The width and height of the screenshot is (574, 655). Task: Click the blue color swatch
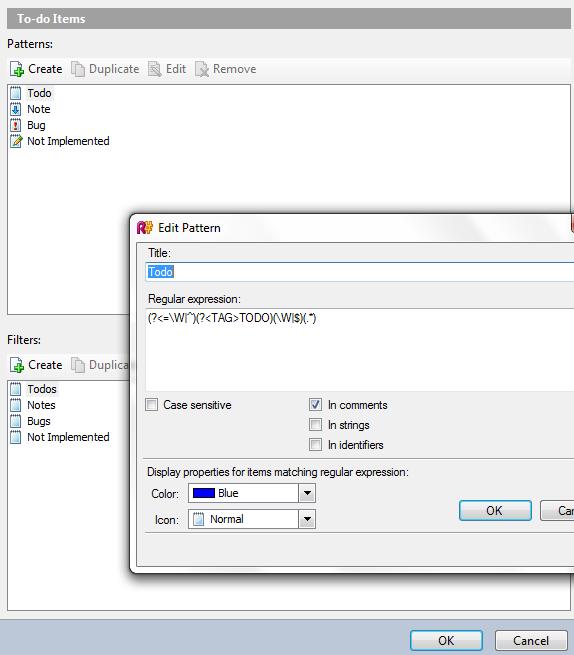tap(204, 493)
